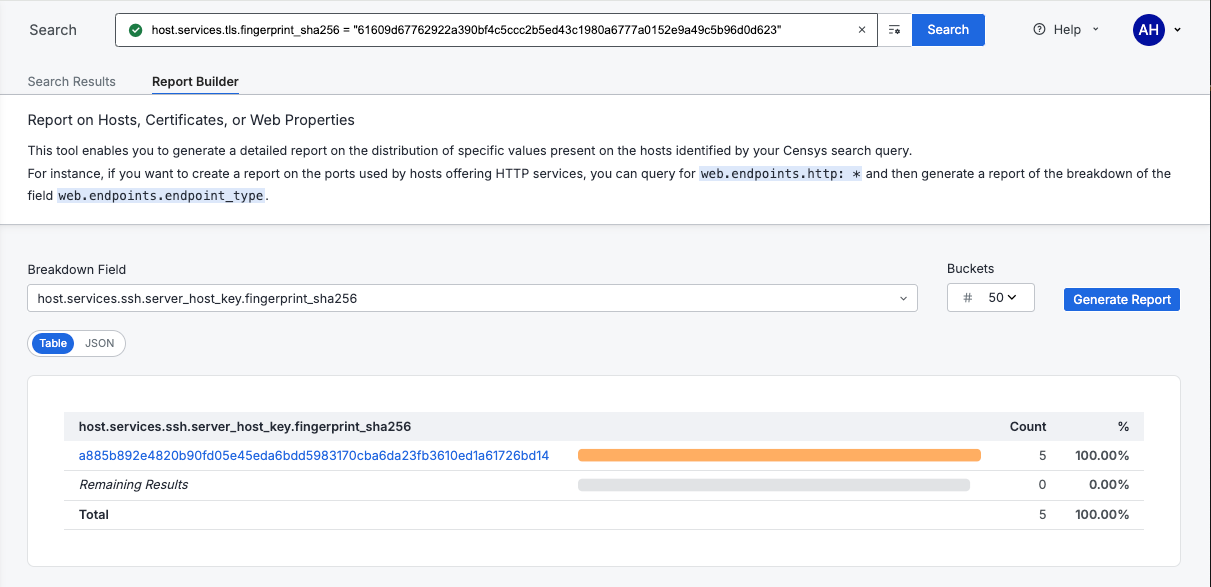This screenshot has height=587, width=1211.
Task: Click the green query valid checkmark icon
Action: point(136,30)
